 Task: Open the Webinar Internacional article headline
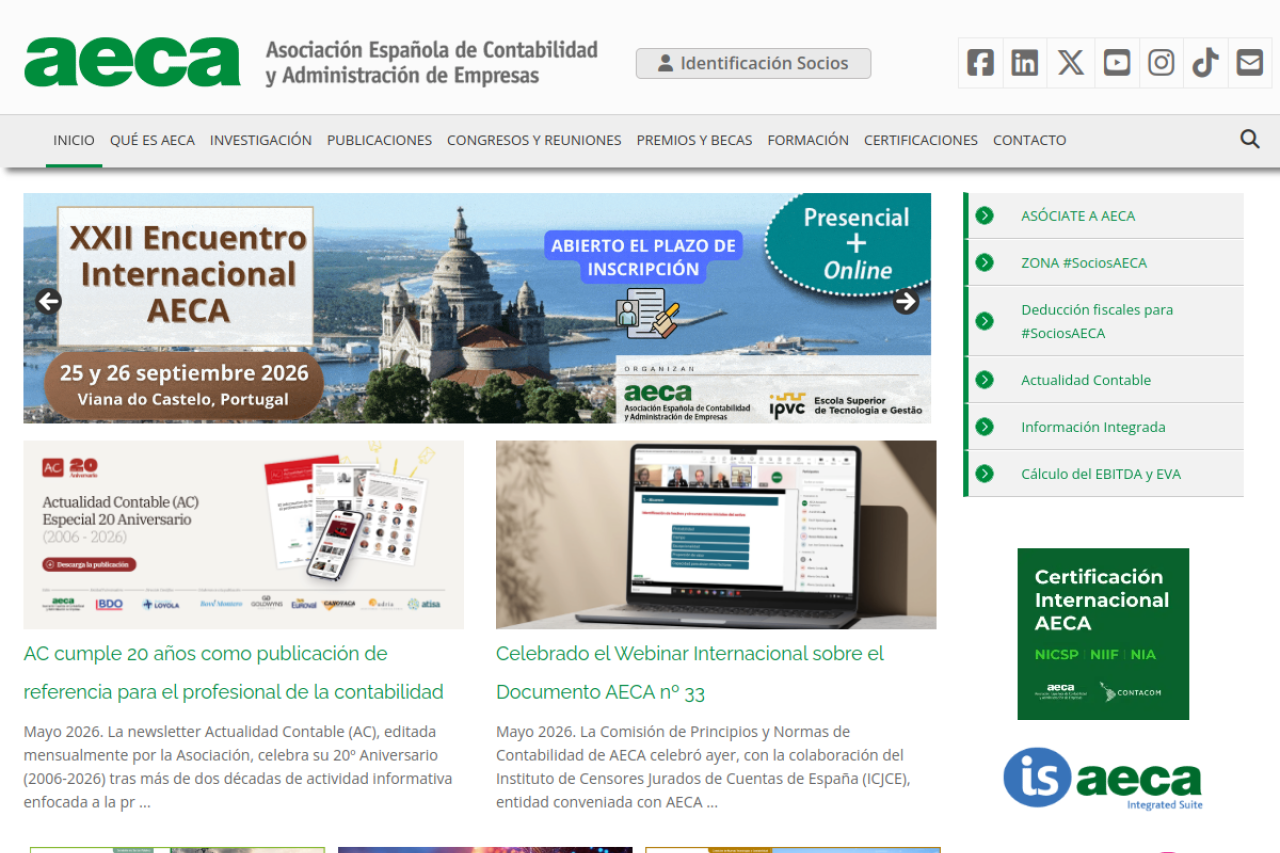[690, 672]
